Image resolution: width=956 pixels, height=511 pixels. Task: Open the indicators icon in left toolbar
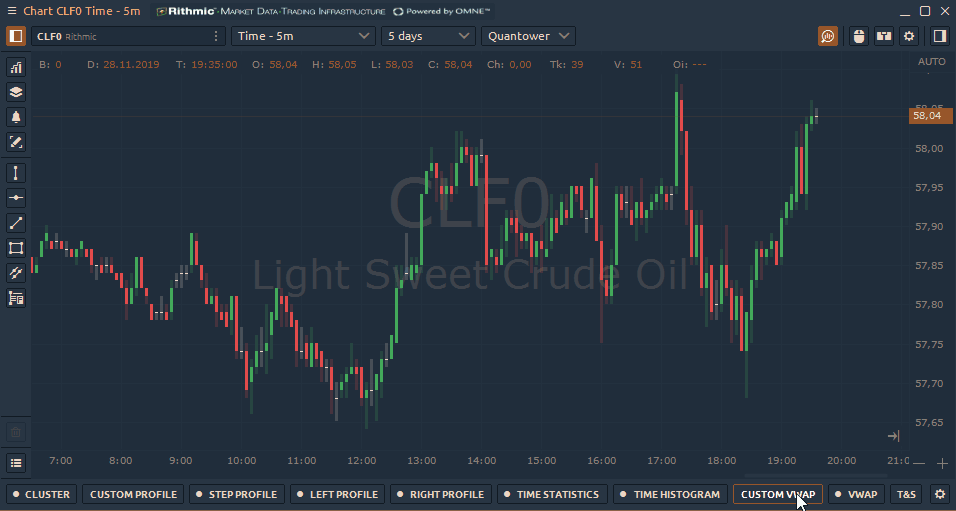(16, 68)
